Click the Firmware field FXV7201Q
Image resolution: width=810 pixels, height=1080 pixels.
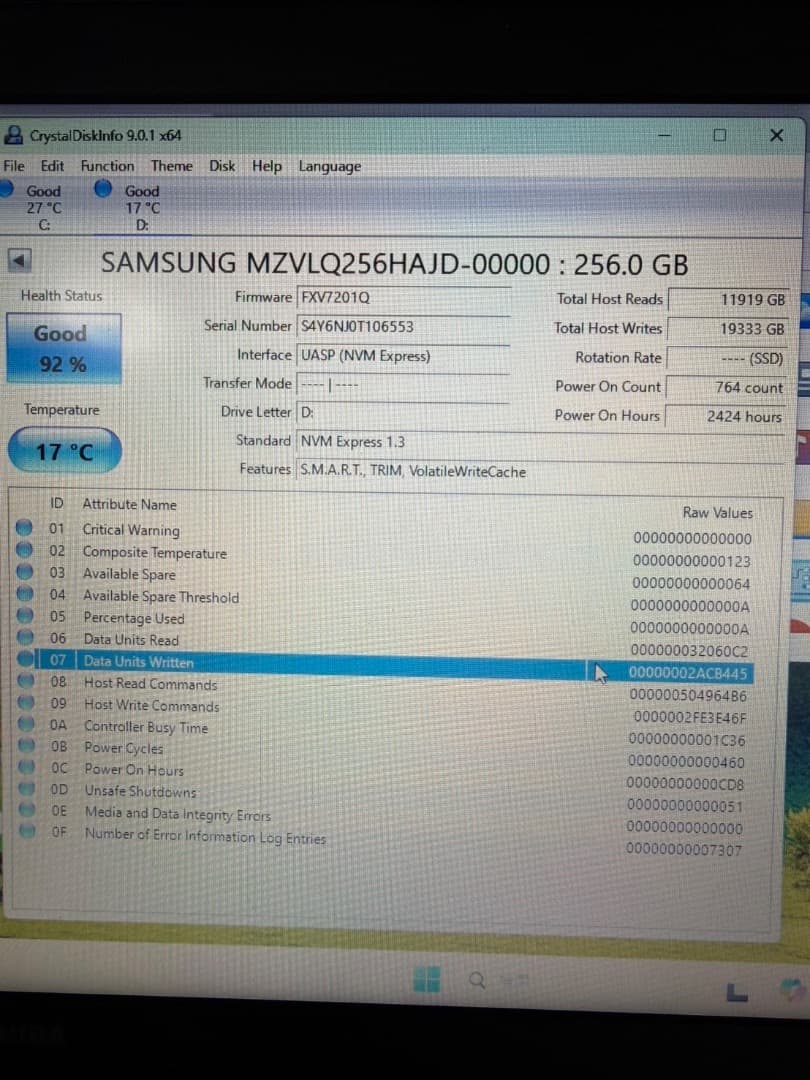coord(403,298)
